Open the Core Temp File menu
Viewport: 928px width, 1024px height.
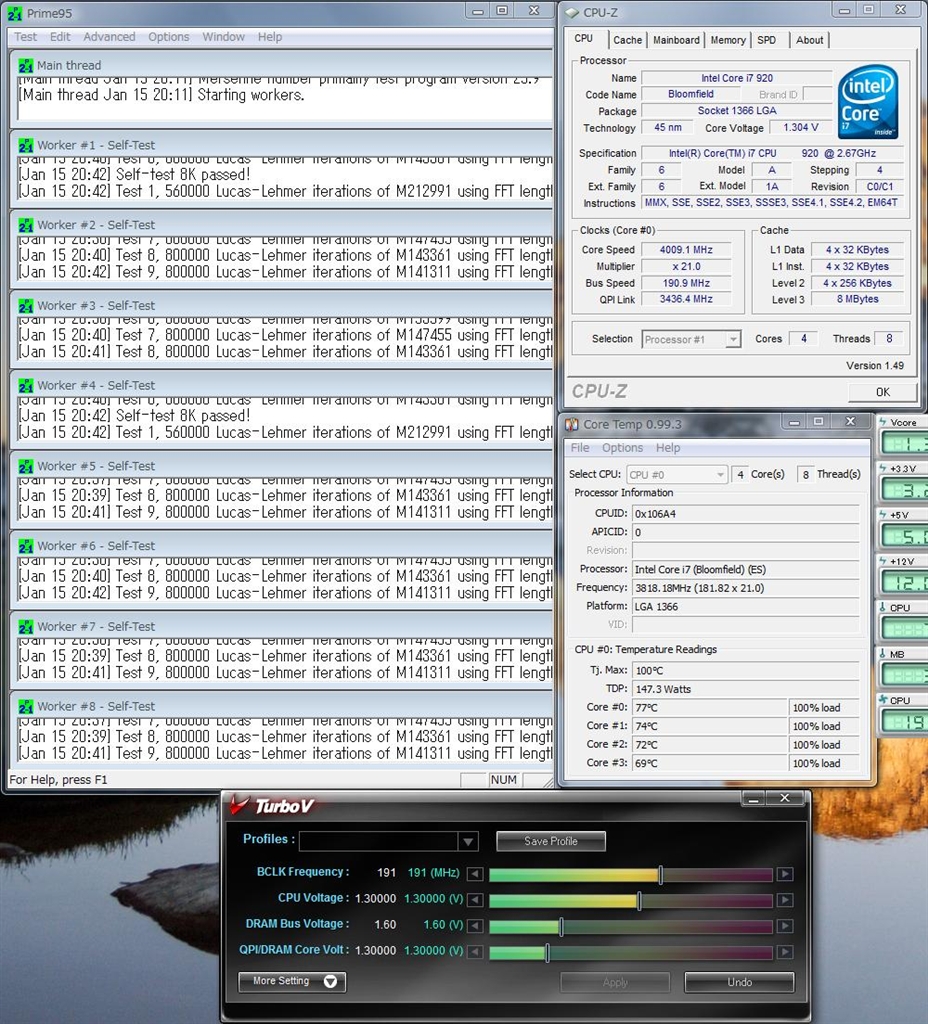580,447
